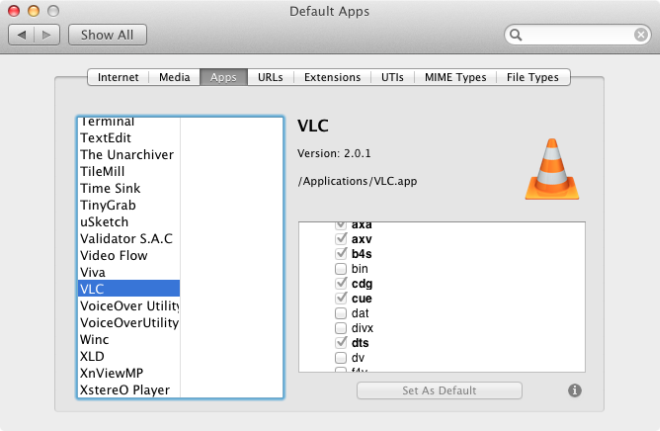
Task: Select Validator S.A.C in the app list
Action: pyautogui.click(x=129, y=239)
